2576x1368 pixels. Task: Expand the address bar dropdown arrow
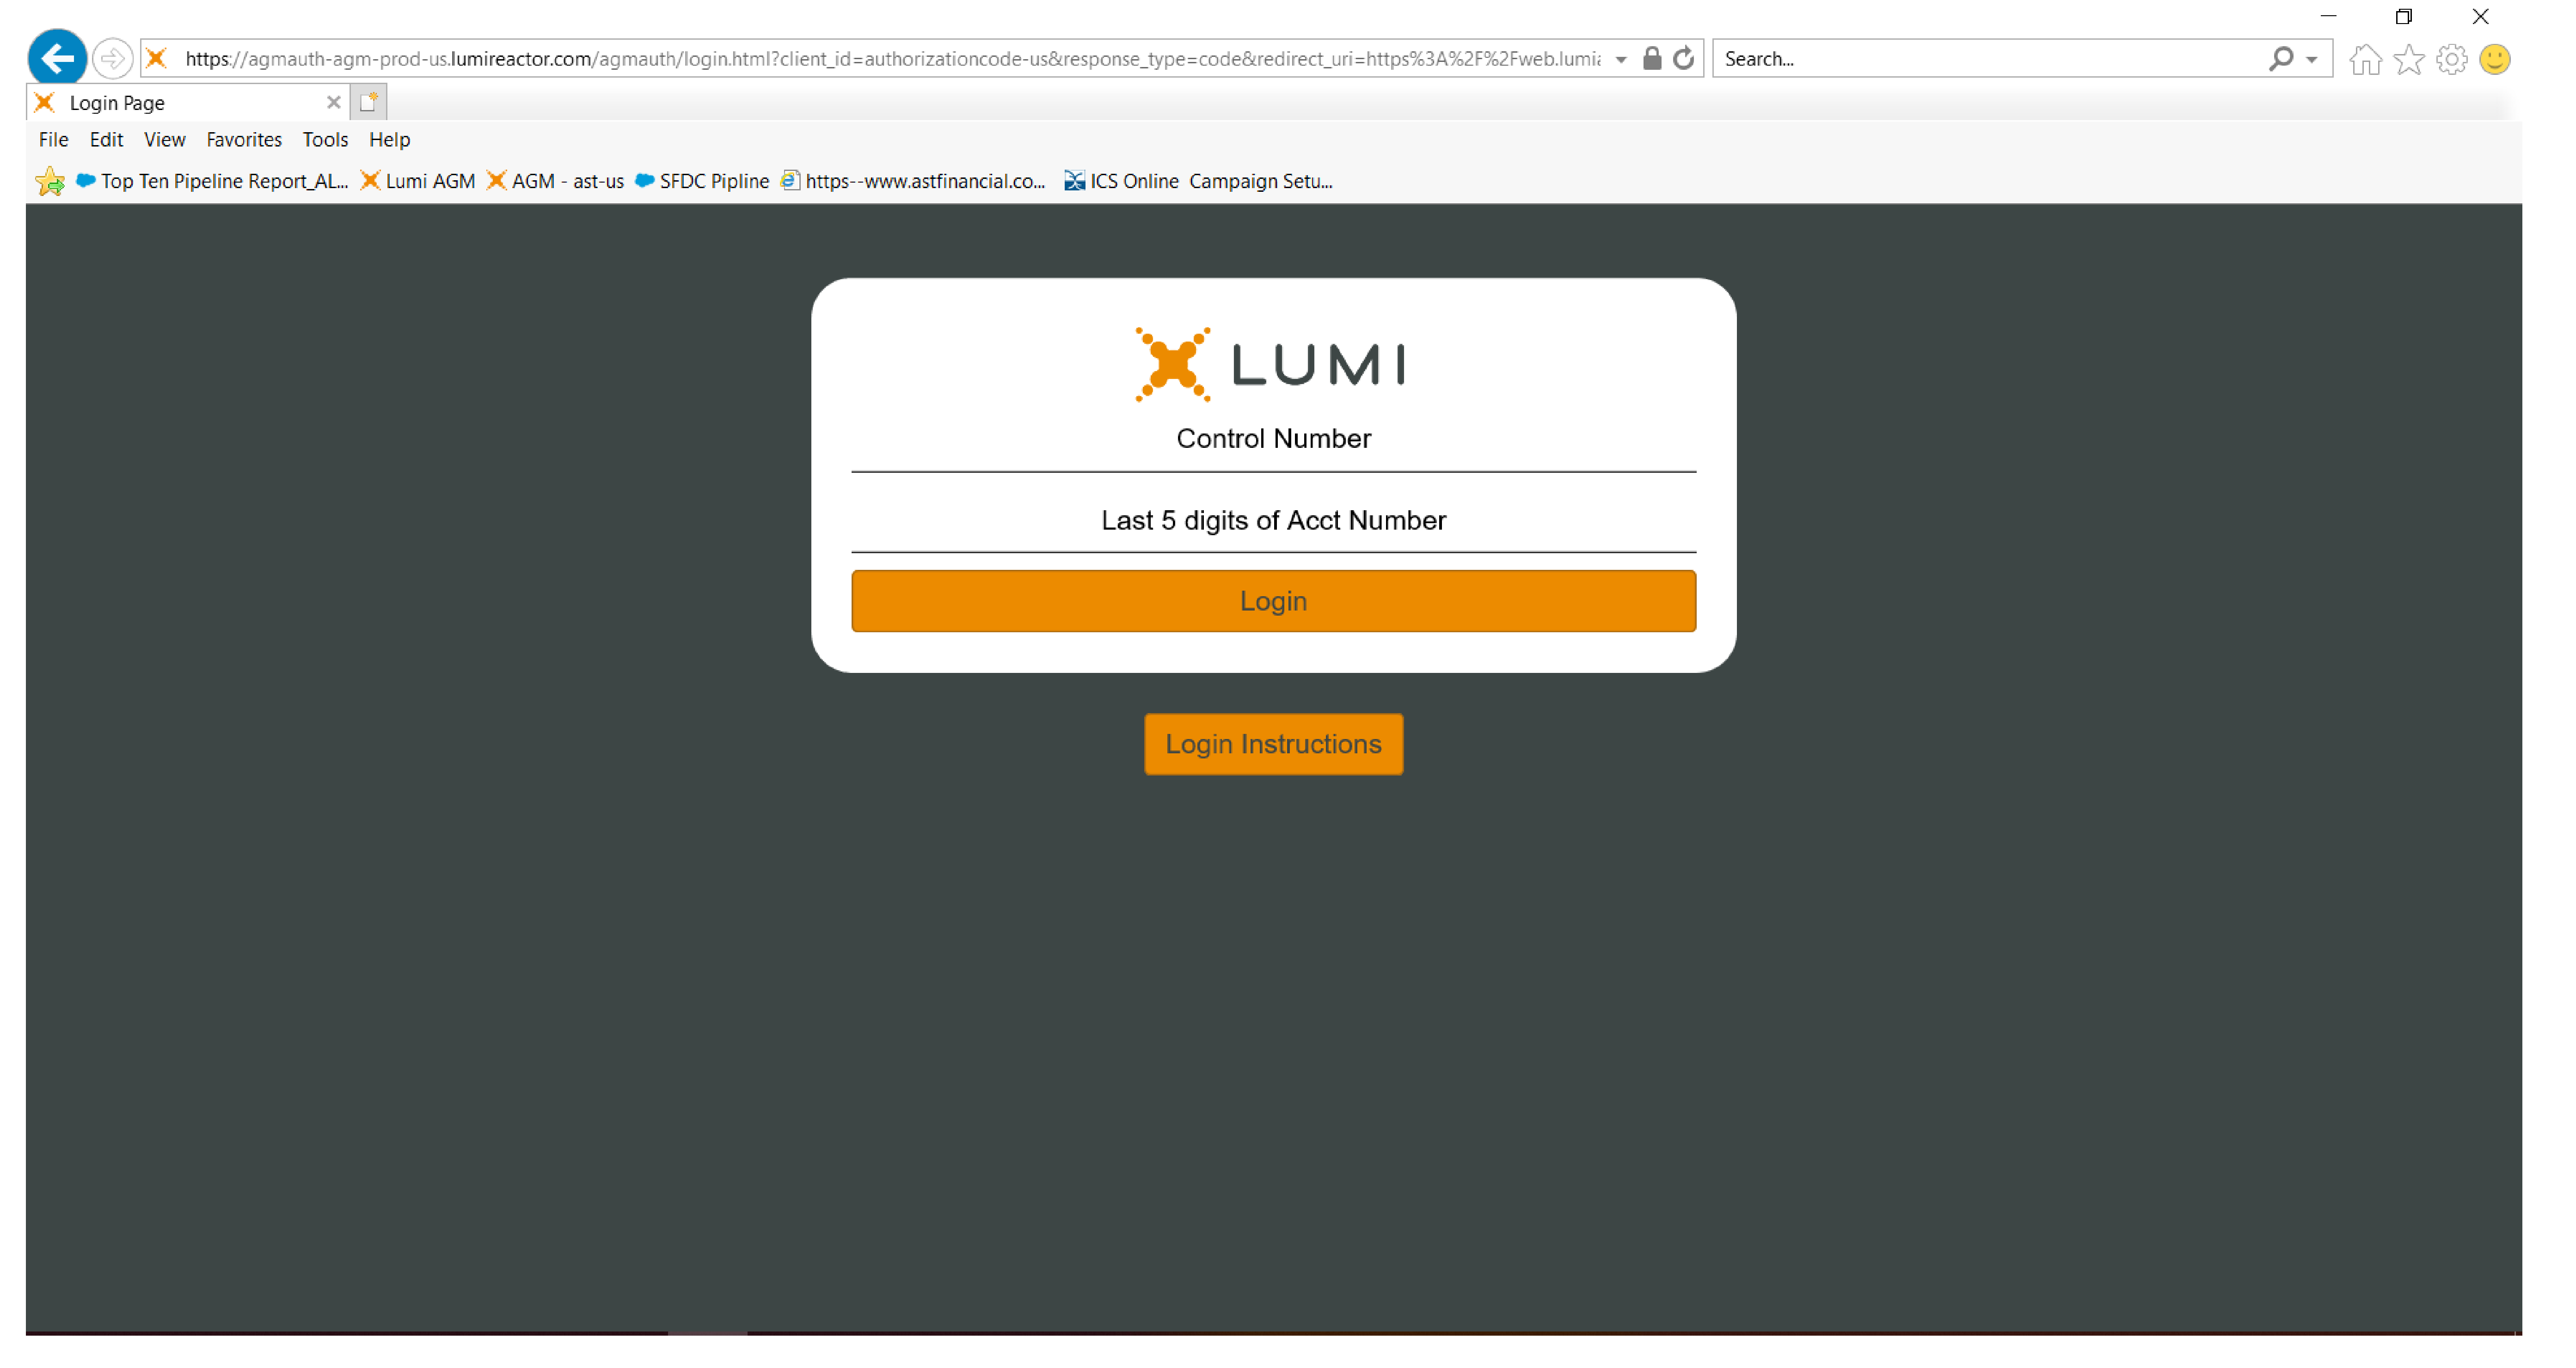click(1621, 59)
